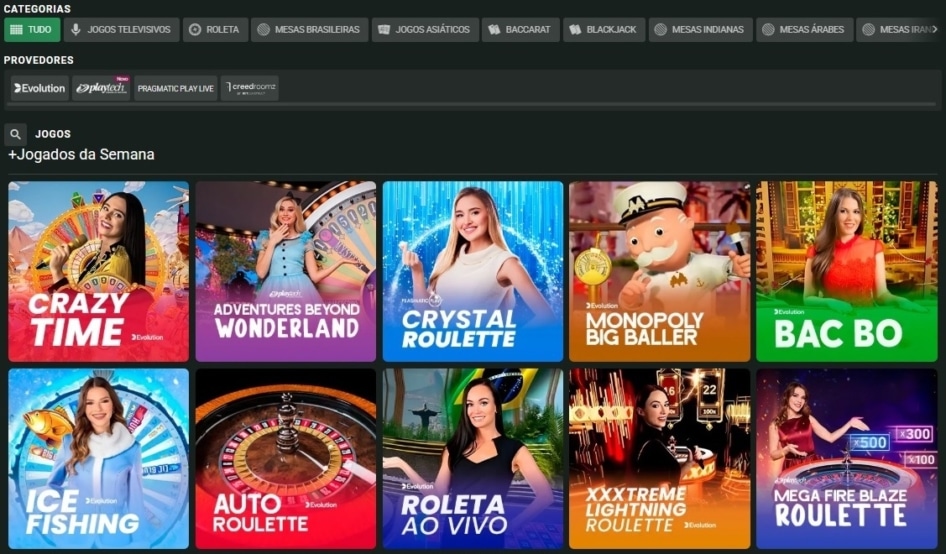Launch XXXtreme Lightning Roulette
Image resolution: width=946 pixels, height=554 pixels.
click(659, 459)
